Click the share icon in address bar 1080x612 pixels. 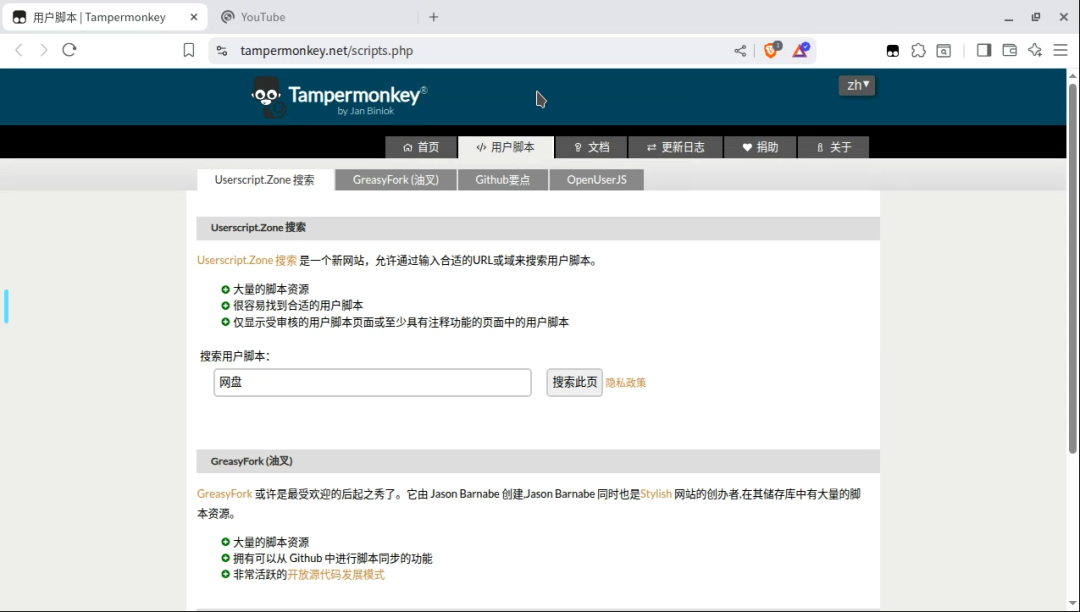[x=740, y=50]
